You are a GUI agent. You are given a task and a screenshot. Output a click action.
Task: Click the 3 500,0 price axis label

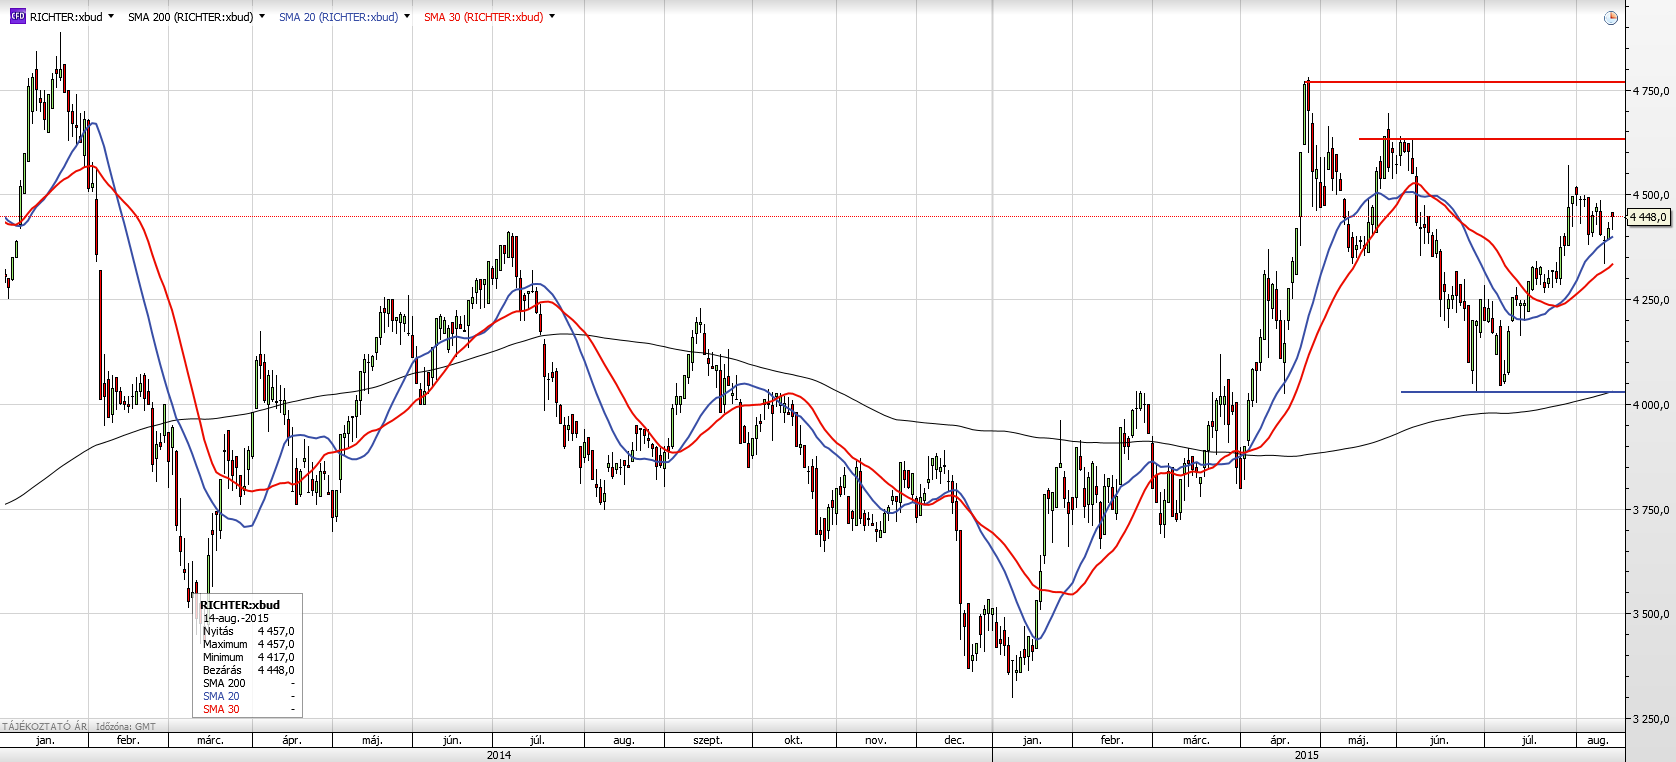[x=1651, y=614]
